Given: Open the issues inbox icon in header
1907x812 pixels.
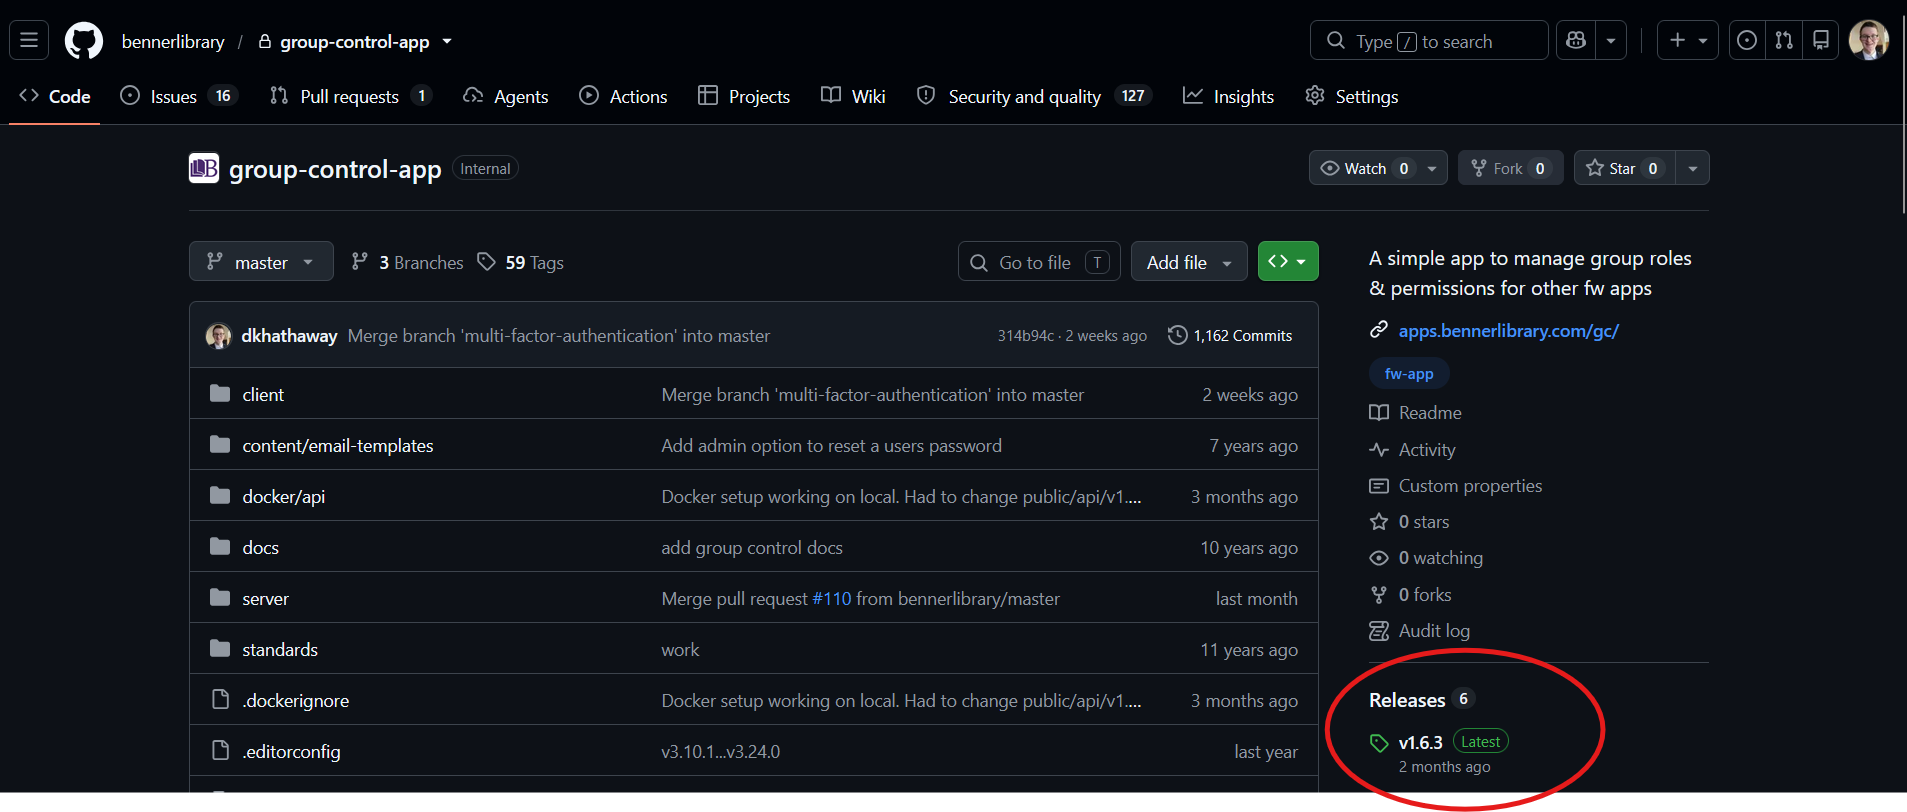Looking at the screenshot, I should 1747,40.
